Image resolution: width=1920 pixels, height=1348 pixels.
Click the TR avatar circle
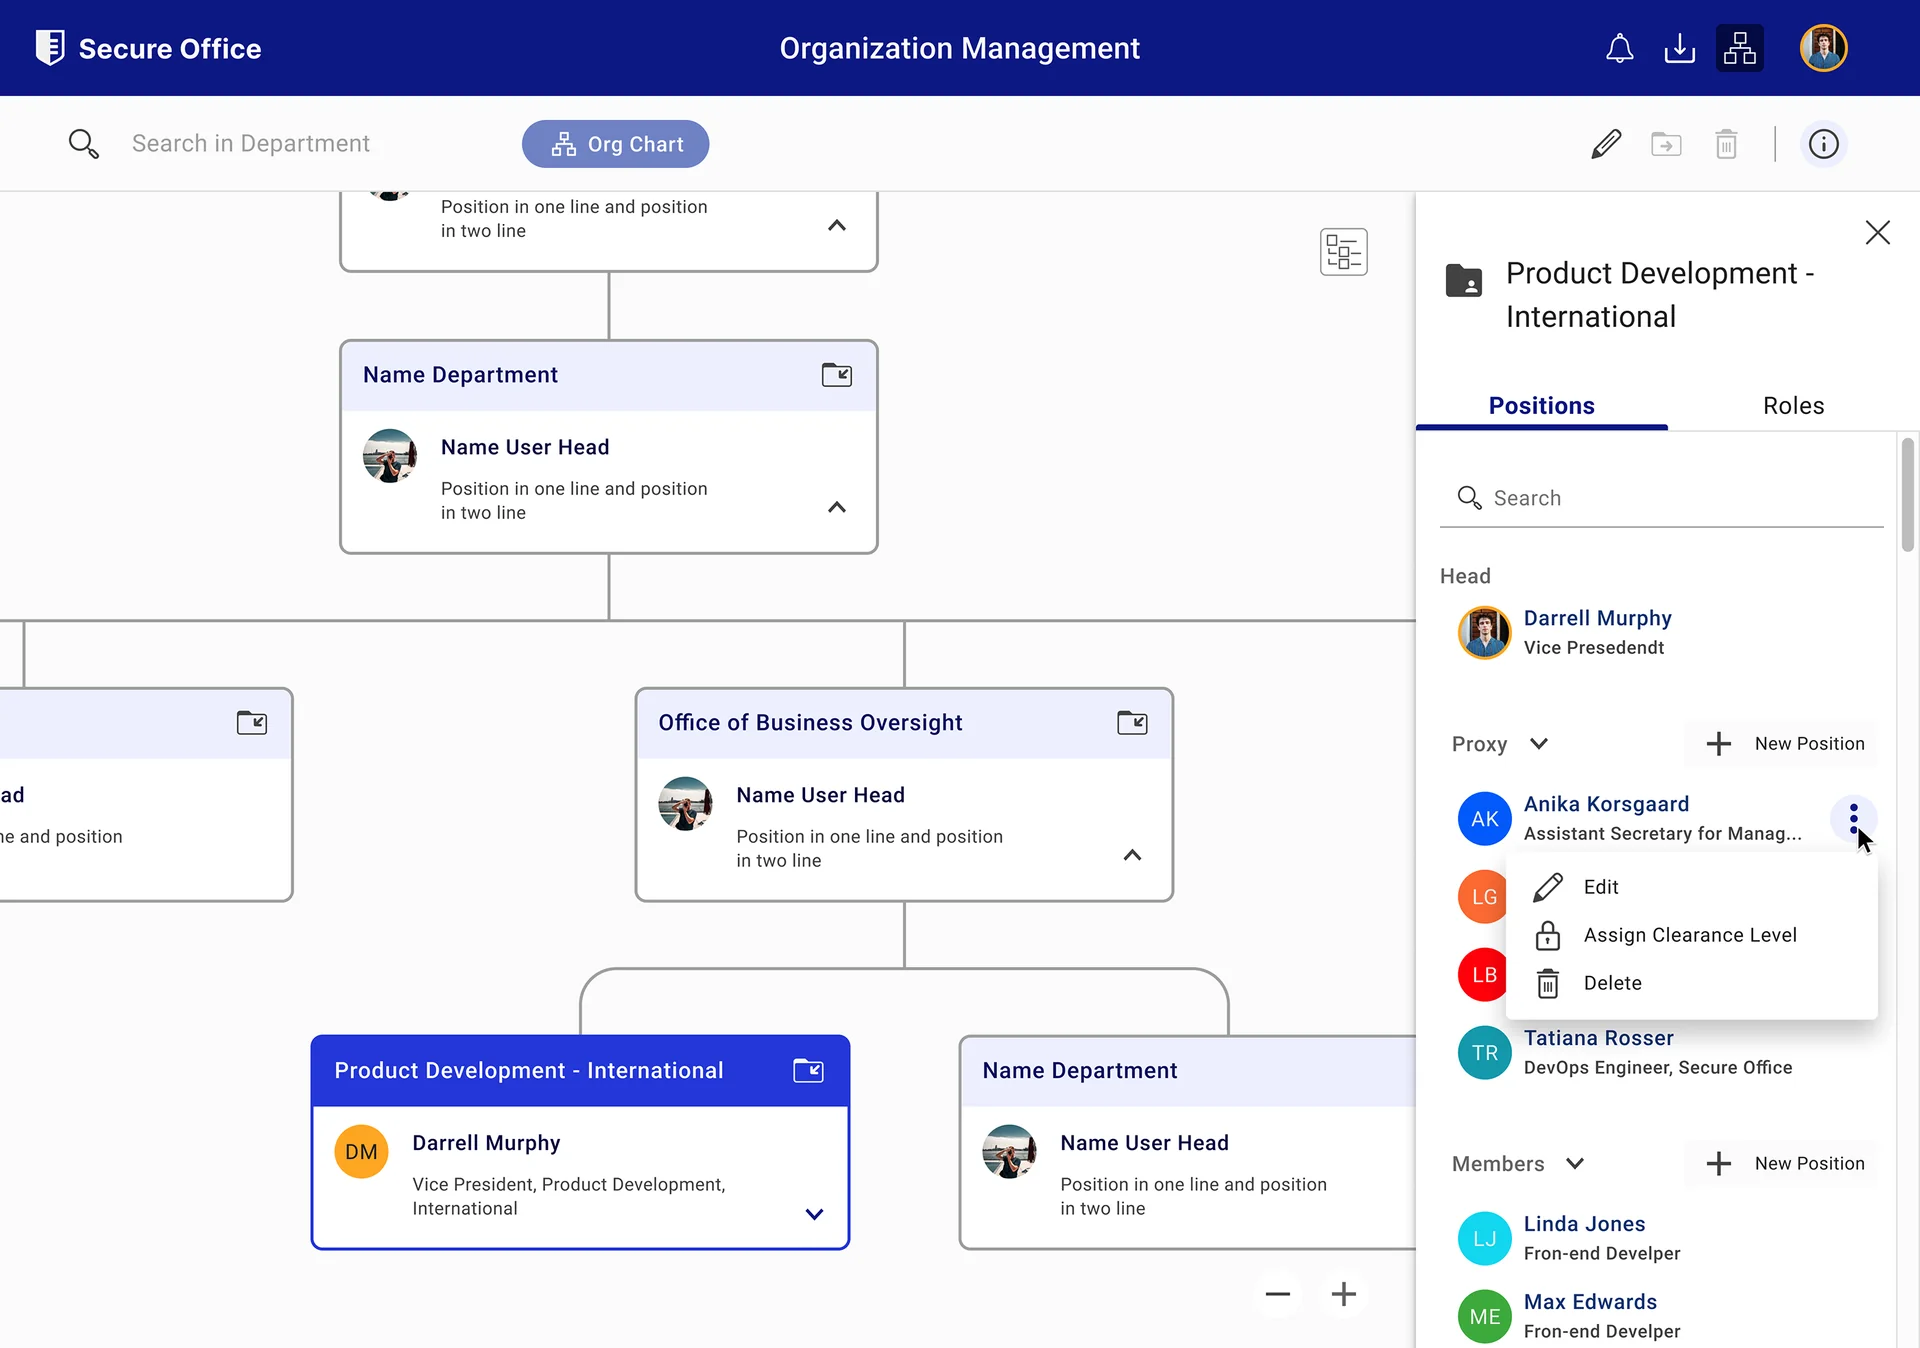tap(1485, 1053)
